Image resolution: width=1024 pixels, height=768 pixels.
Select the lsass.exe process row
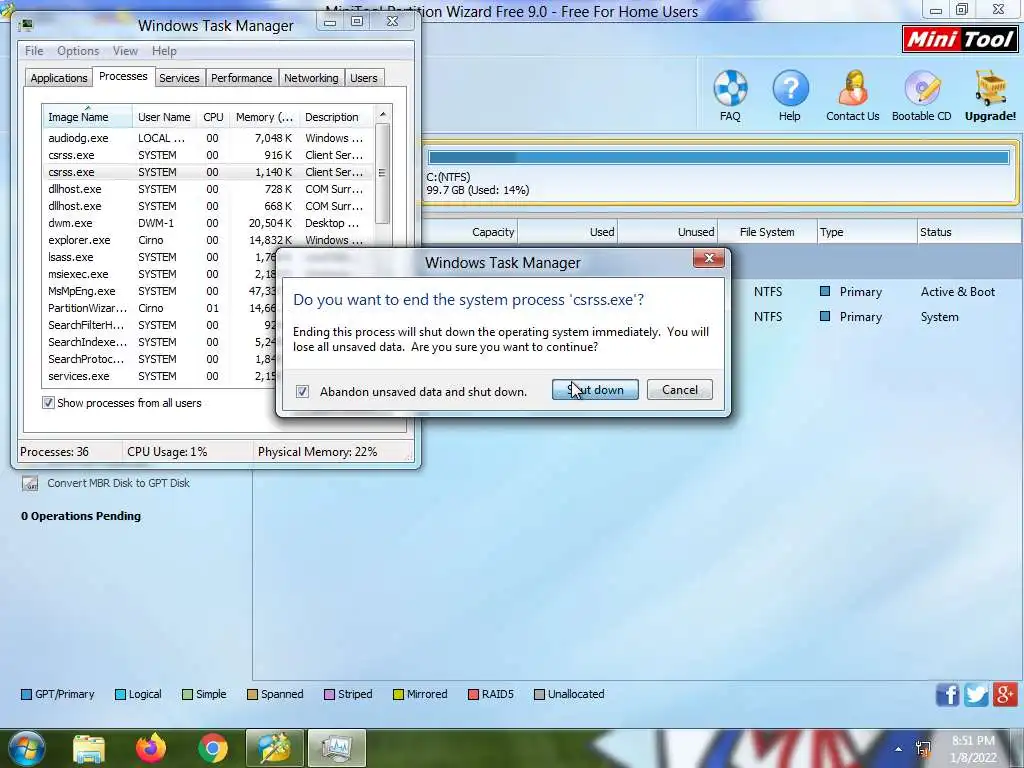(160, 257)
